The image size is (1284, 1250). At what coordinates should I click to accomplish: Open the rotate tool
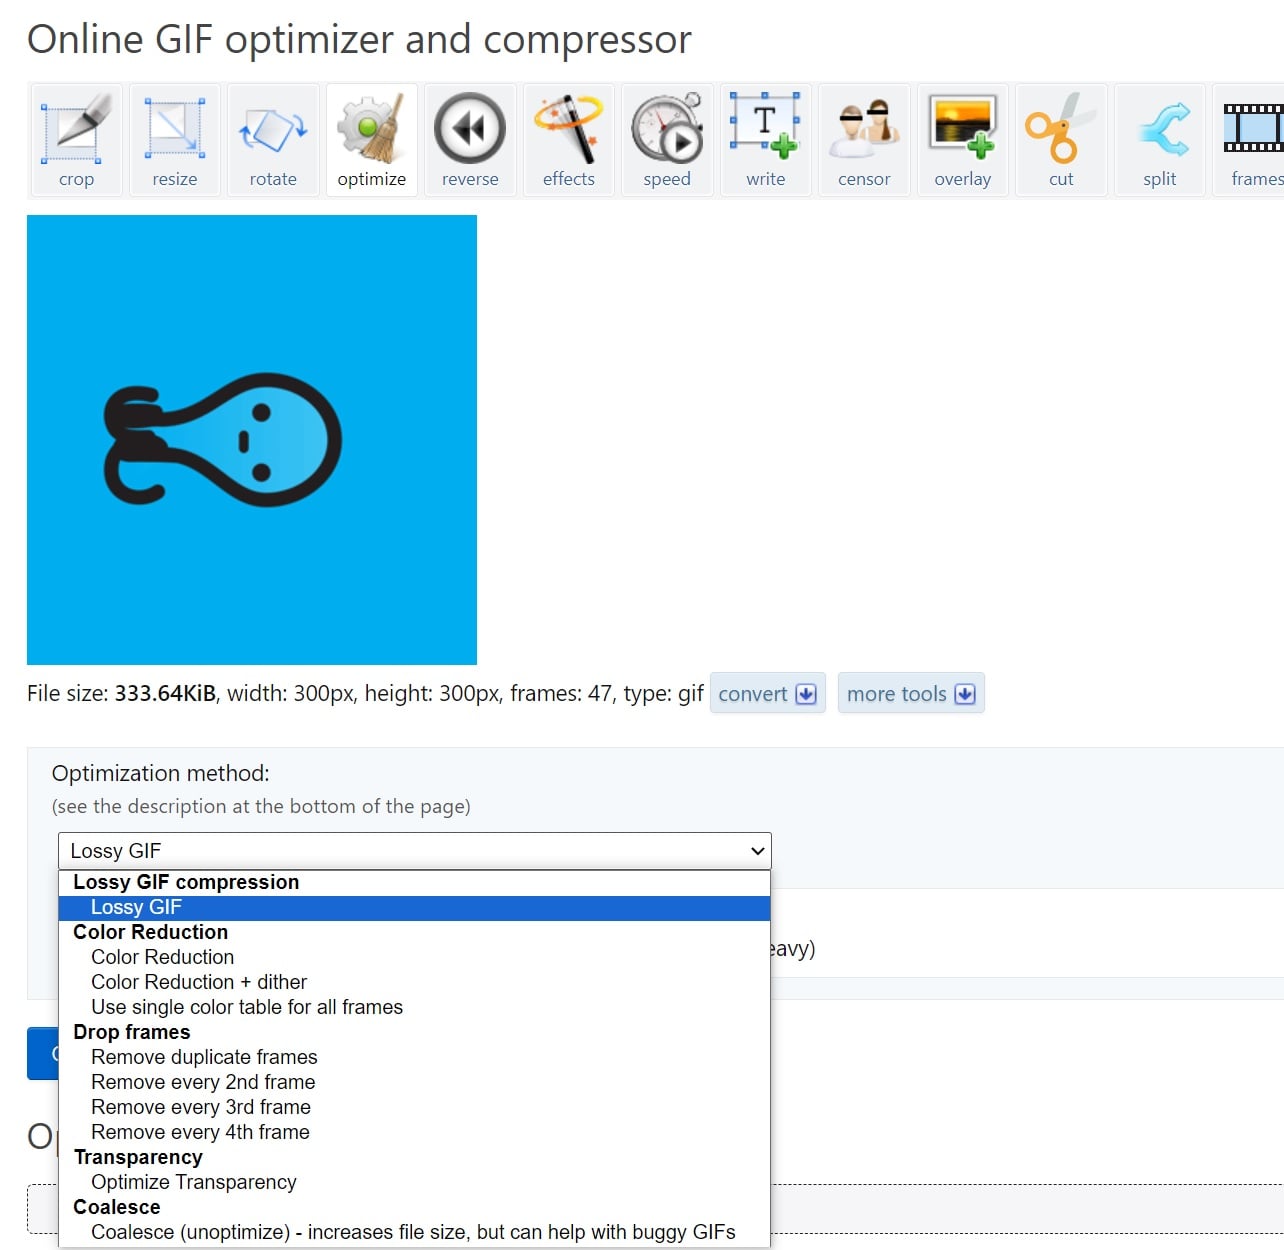click(x=273, y=141)
